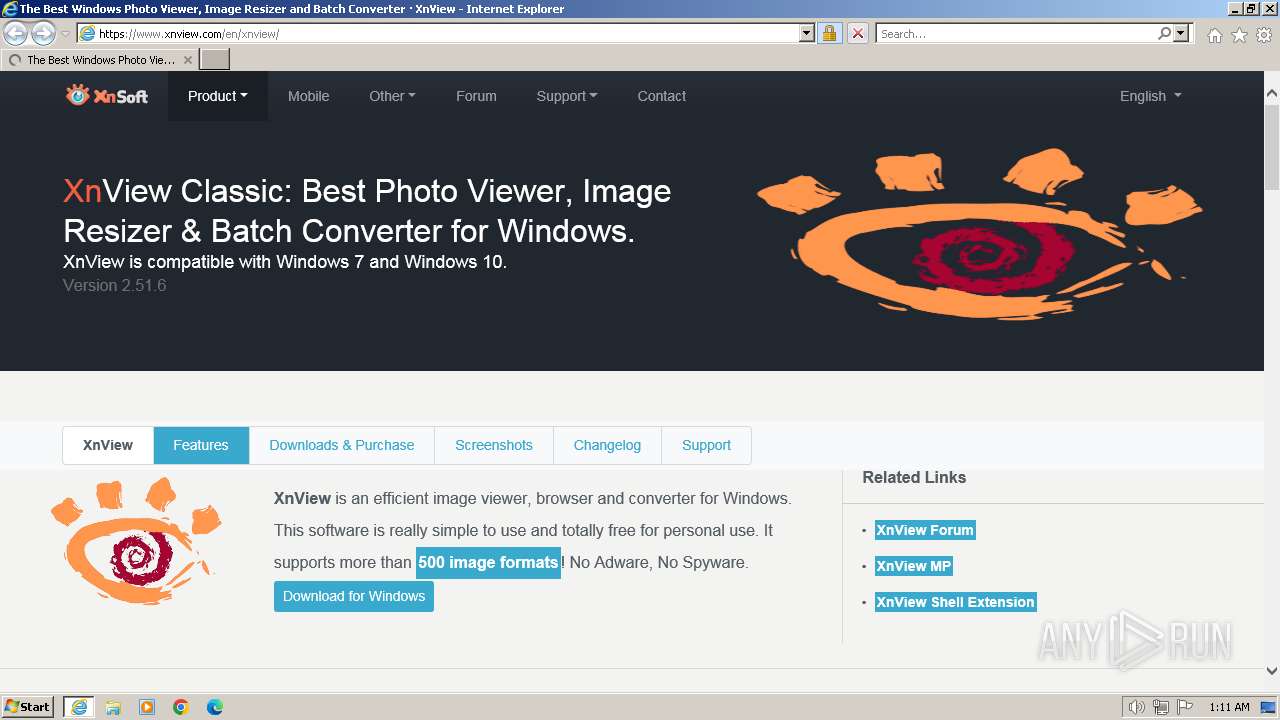Open the search provider dropdown arrow
This screenshot has width=1280, height=720.
pos(1181,33)
